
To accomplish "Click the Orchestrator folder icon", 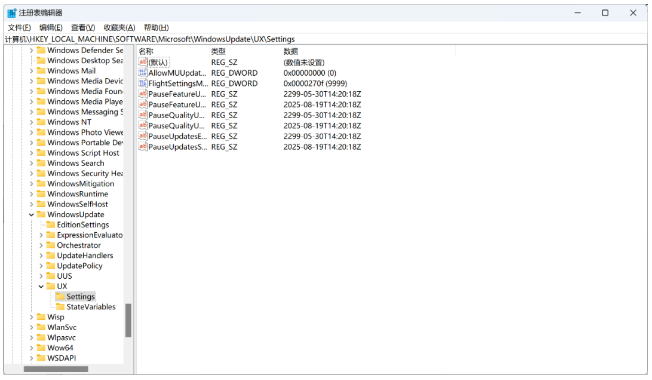I will click(x=51, y=245).
